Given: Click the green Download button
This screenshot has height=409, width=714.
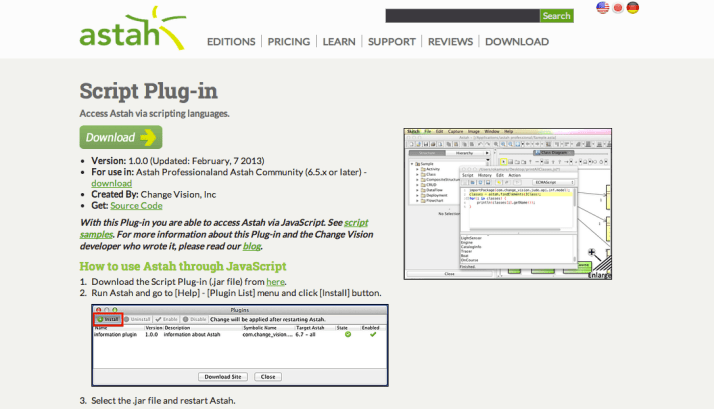Looking at the screenshot, I should click(x=121, y=137).
